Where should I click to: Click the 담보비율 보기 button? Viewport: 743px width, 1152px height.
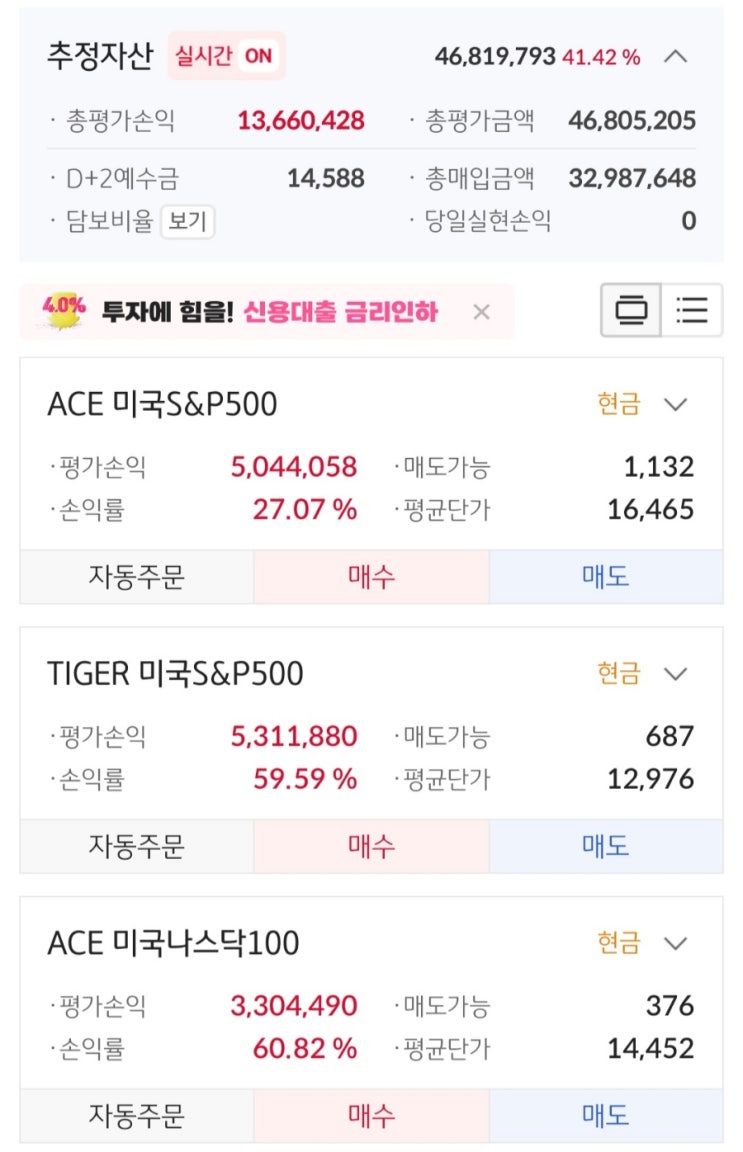[187, 221]
